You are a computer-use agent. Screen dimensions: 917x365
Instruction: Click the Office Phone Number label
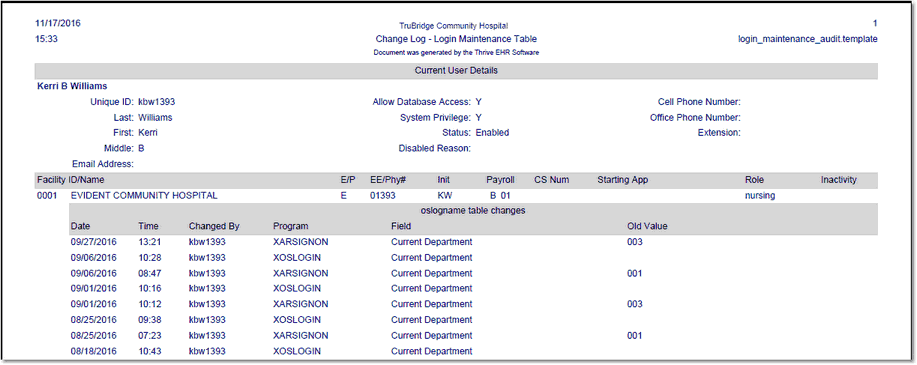pos(696,117)
